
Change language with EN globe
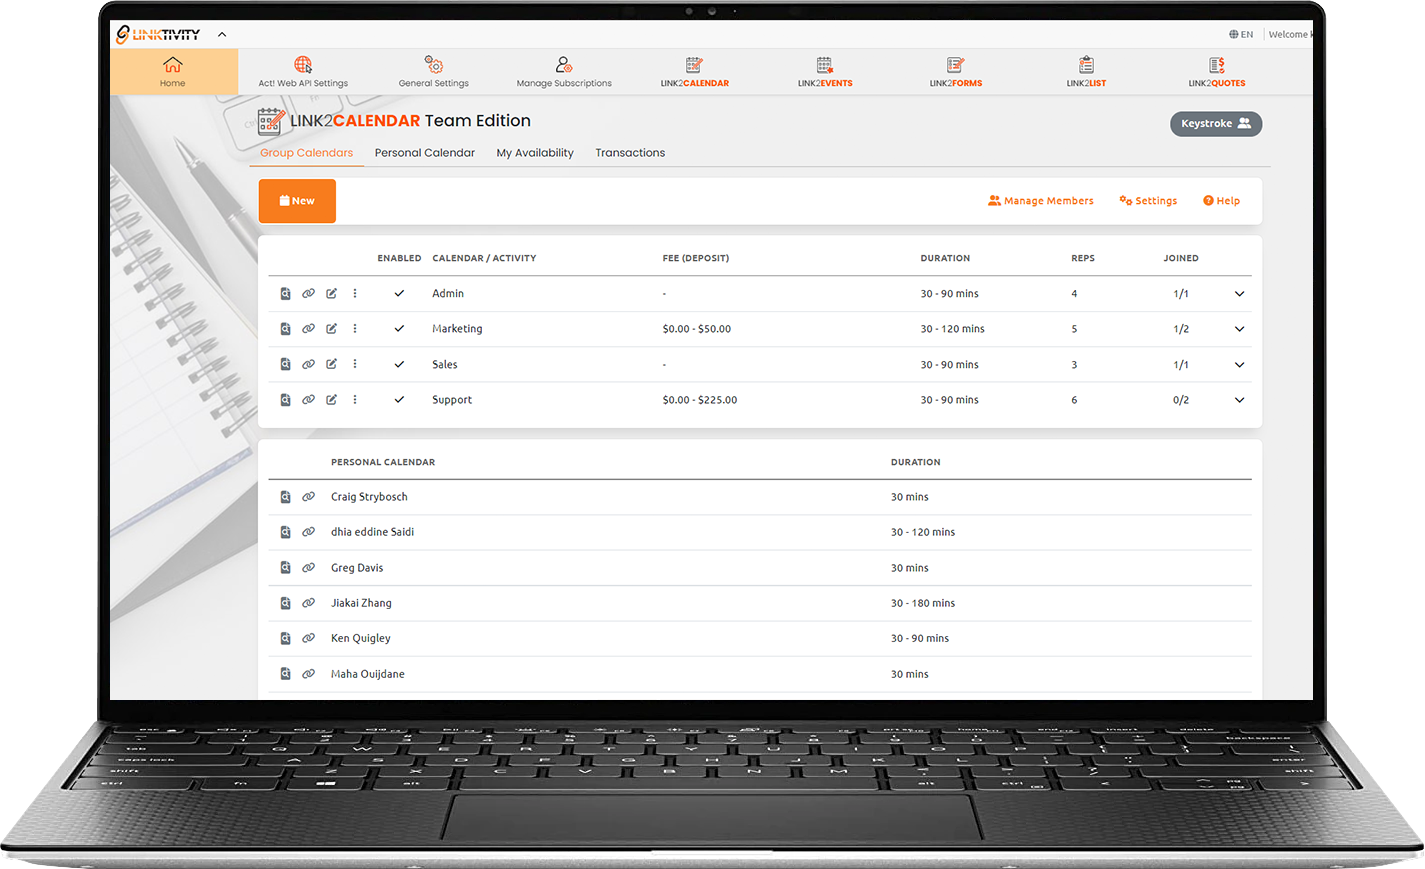[x=1241, y=34]
